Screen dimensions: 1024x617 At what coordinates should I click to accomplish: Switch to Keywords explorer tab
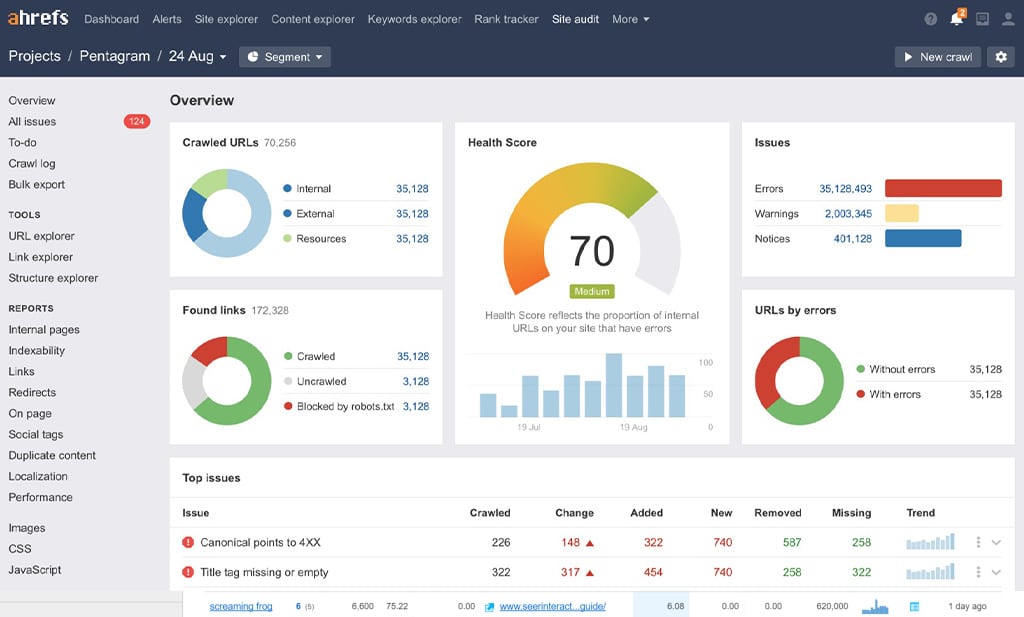(x=414, y=19)
